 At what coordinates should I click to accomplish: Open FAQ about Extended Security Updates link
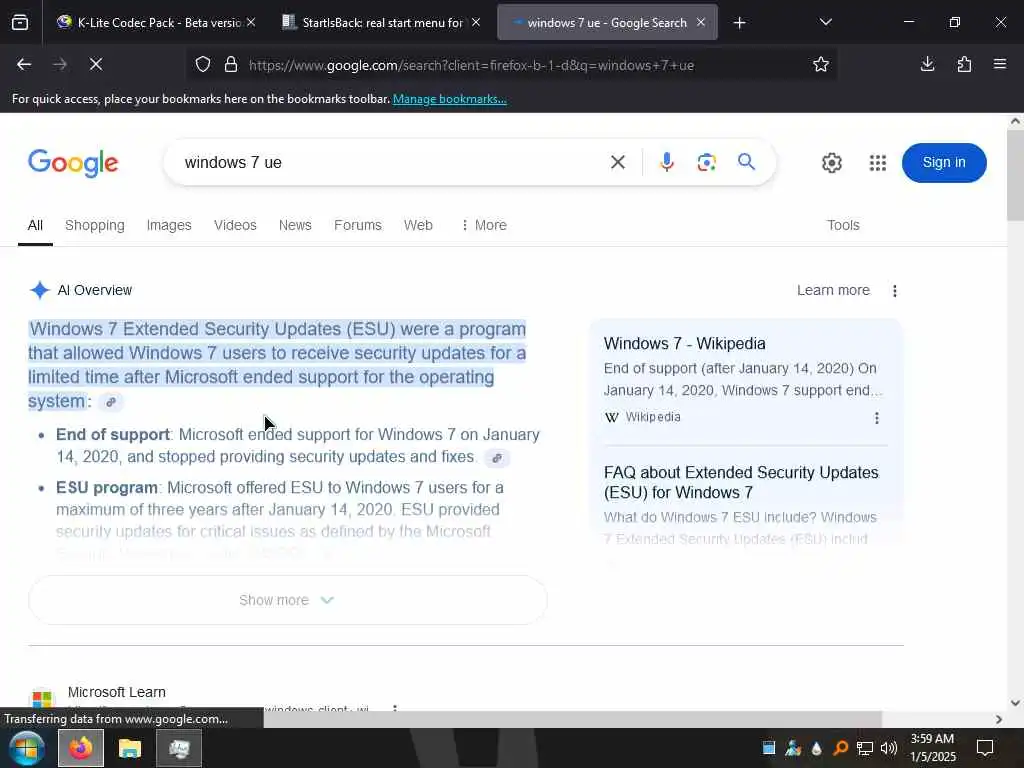[741, 482]
